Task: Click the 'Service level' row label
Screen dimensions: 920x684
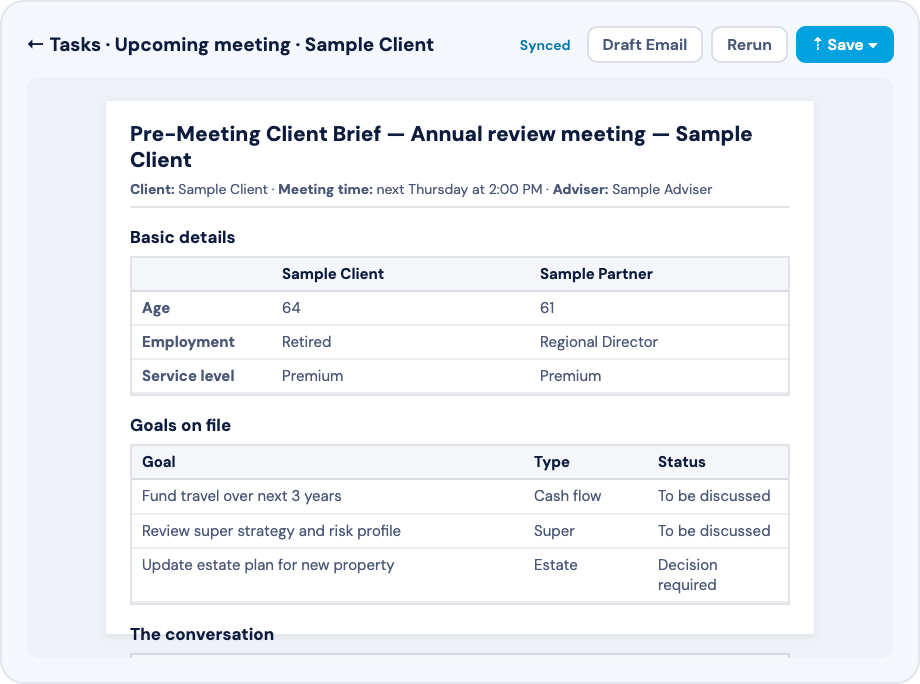Action: point(188,376)
